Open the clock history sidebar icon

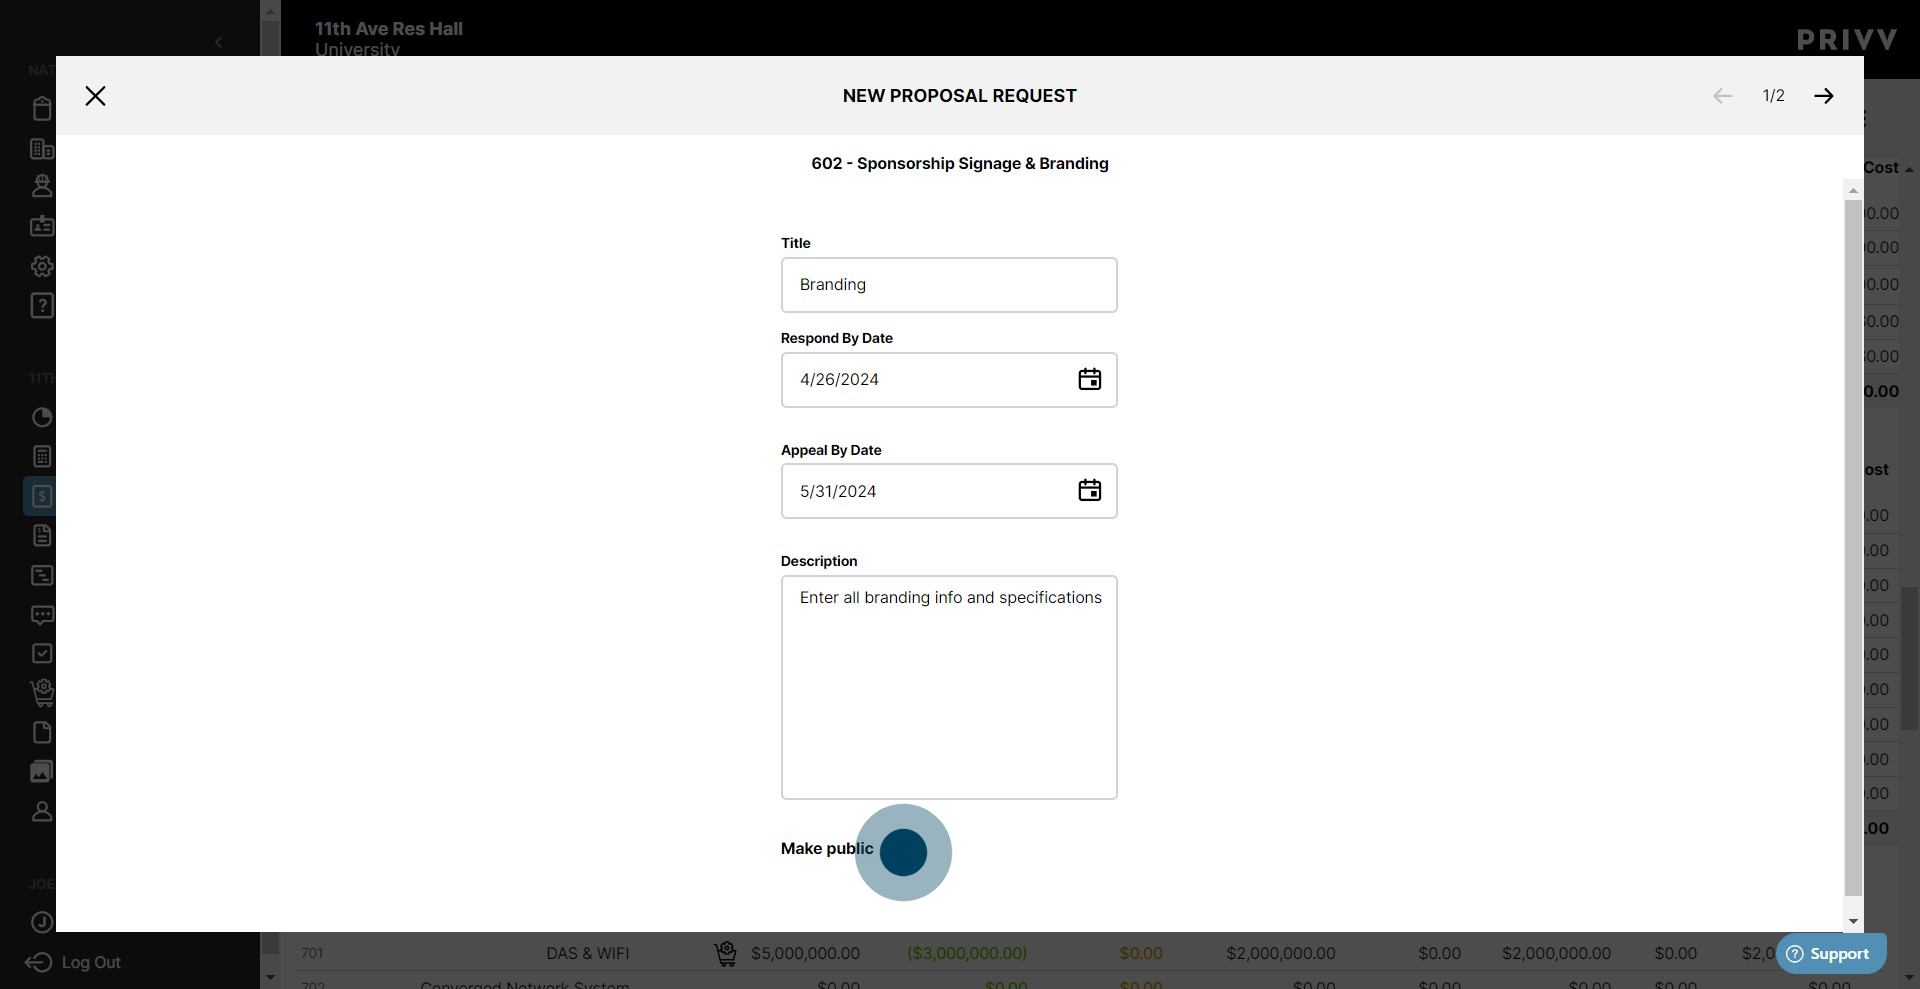(x=42, y=922)
